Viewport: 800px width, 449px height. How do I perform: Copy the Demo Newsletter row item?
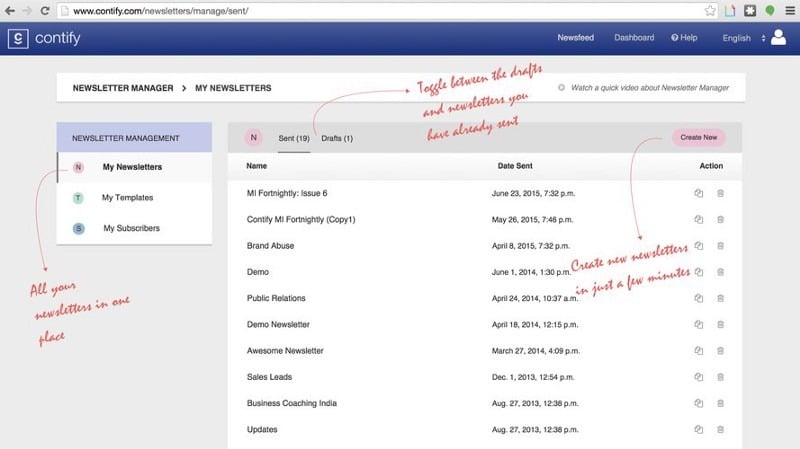pos(698,325)
